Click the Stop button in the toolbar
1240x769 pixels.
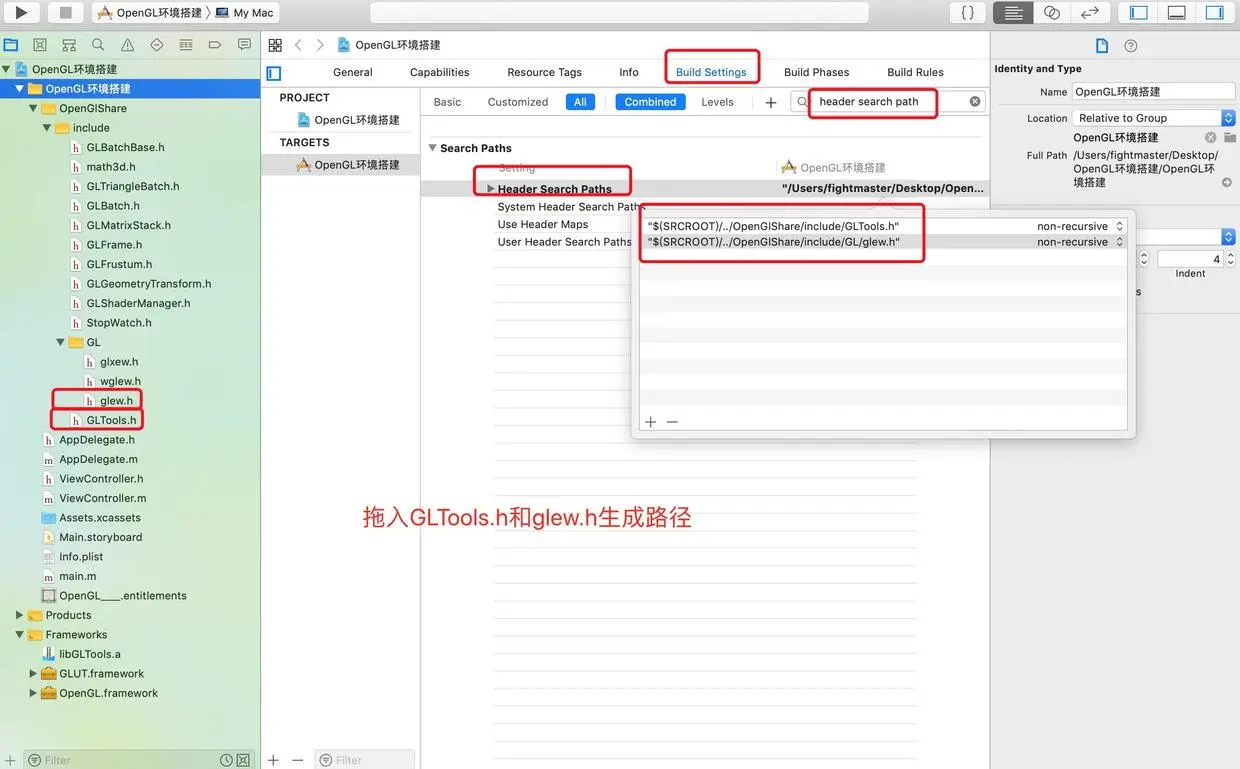pyautogui.click(x=66, y=13)
